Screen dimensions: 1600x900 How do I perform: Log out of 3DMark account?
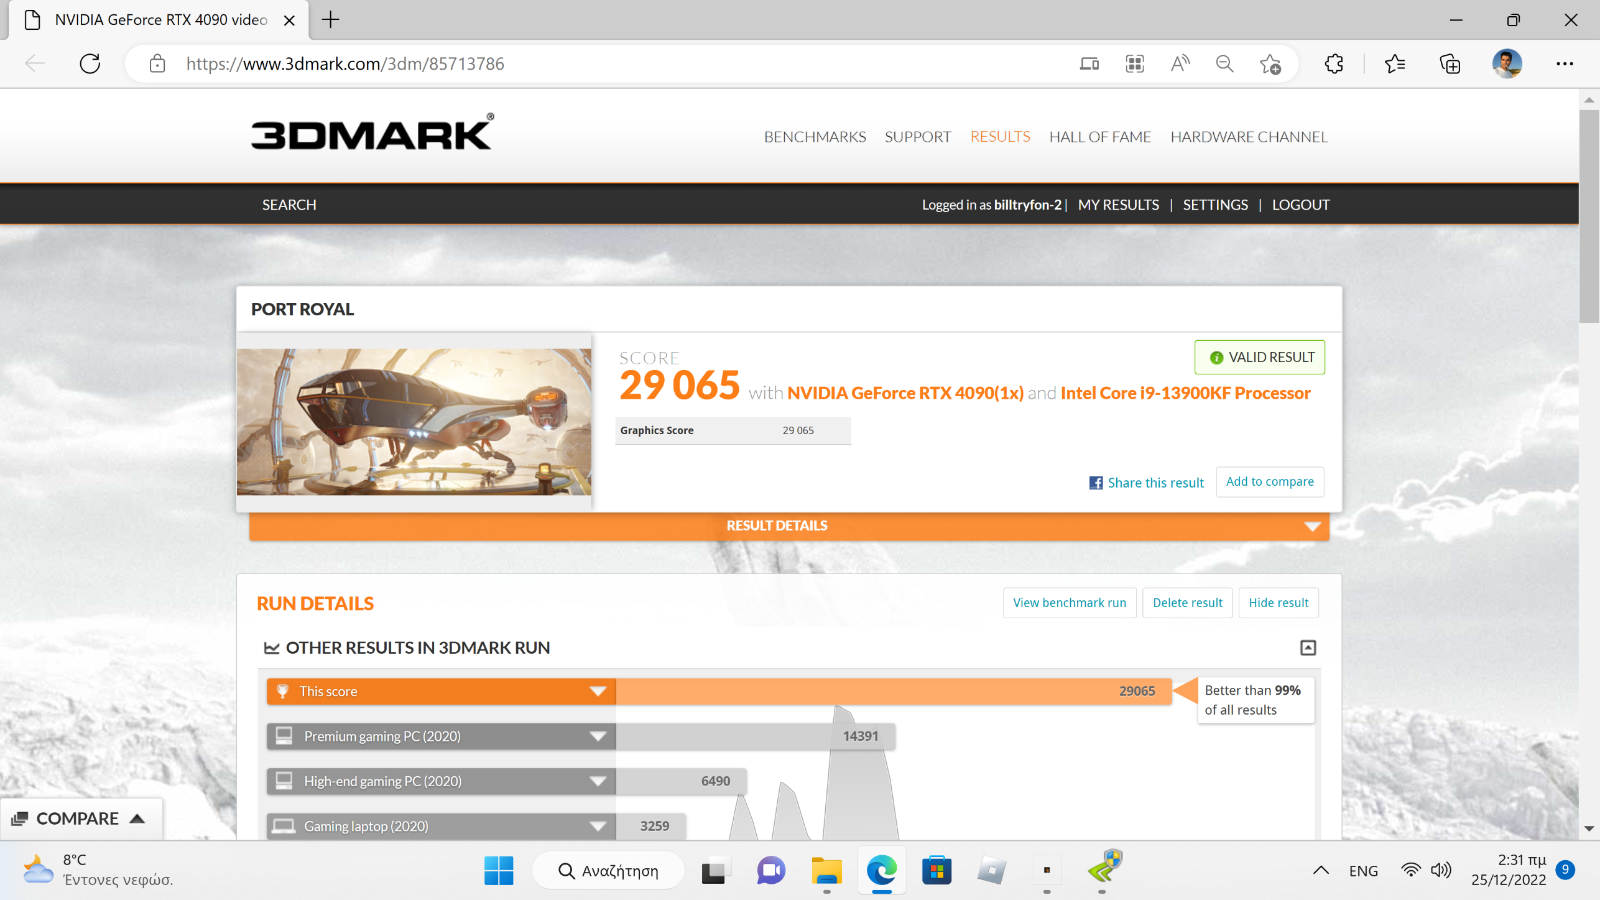point(1301,205)
